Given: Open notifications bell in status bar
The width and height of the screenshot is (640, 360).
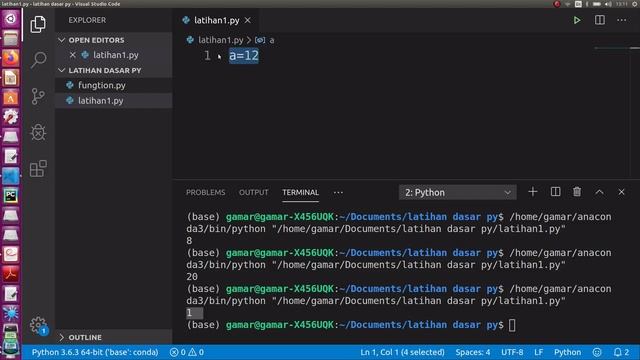Looking at the screenshot, I should (621, 352).
